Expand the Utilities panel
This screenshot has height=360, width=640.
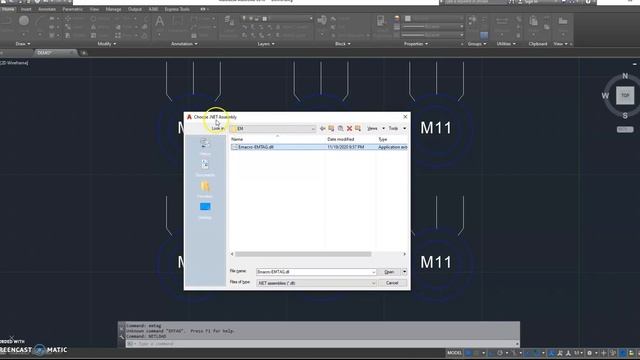point(506,44)
